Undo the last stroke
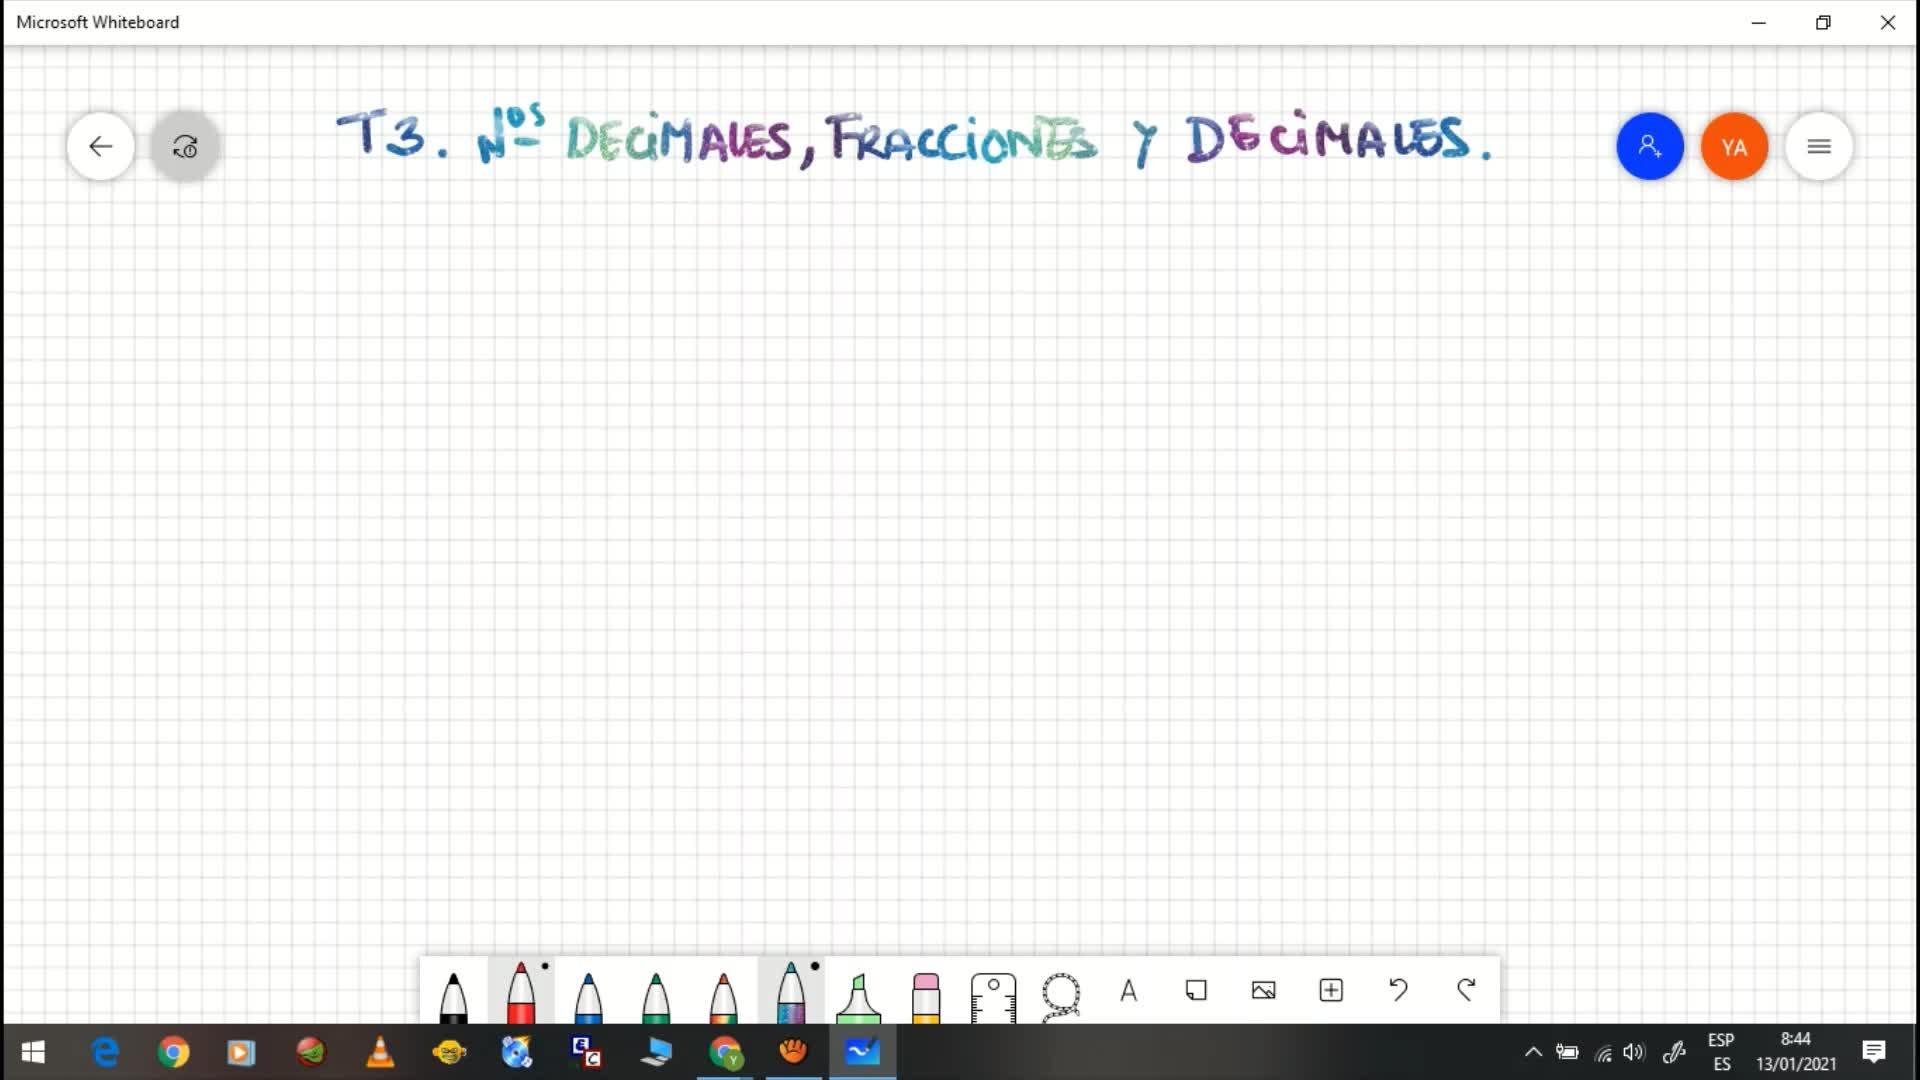The image size is (1920, 1080). (x=1398, y=991)
